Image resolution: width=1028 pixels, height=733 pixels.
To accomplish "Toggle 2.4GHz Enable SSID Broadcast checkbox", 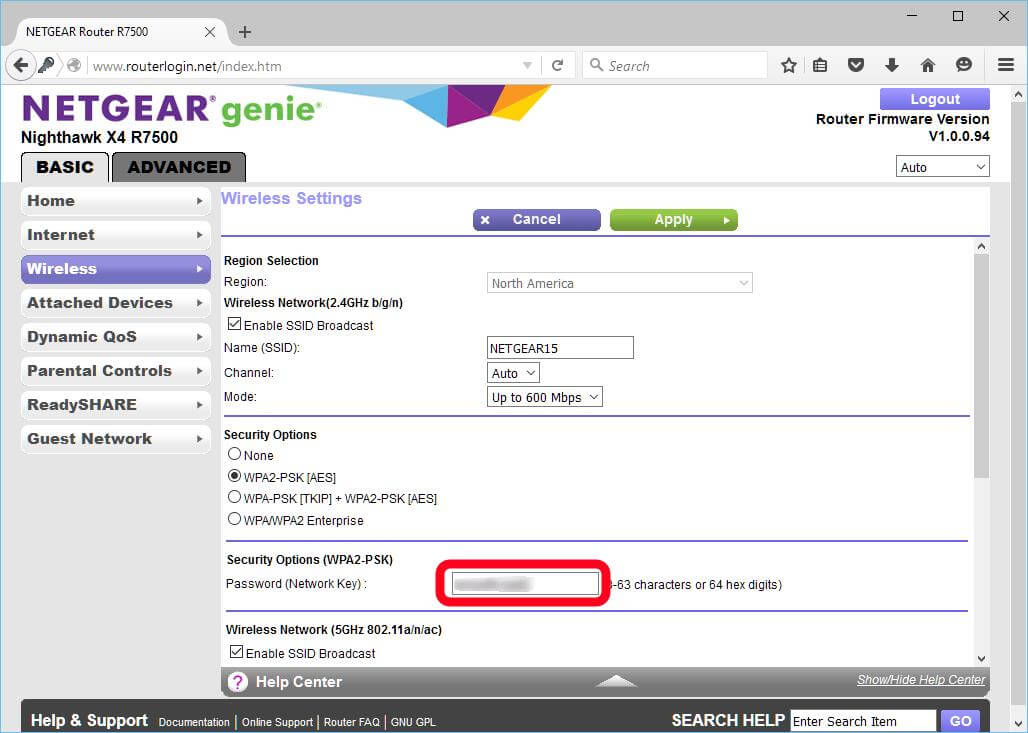I will pos(235,325).
